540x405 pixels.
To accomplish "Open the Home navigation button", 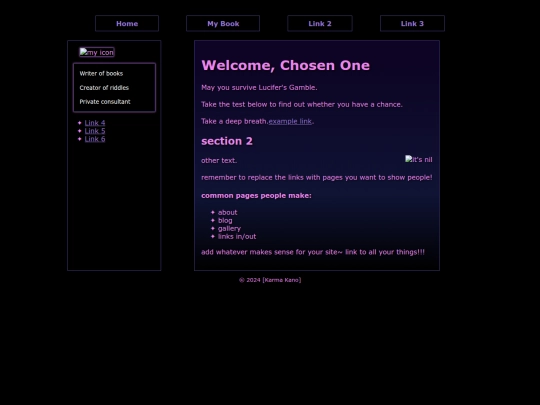I will tap(127, 23).
